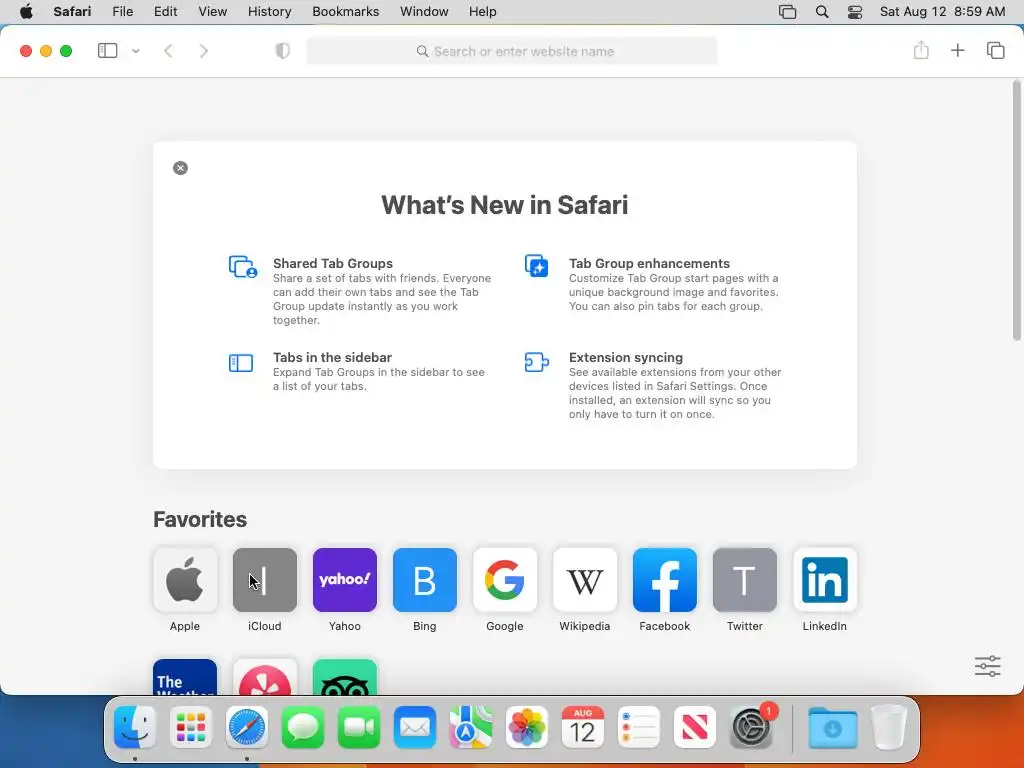Open the Privacy Report shield icon
1024x768 pixels.
282,51
